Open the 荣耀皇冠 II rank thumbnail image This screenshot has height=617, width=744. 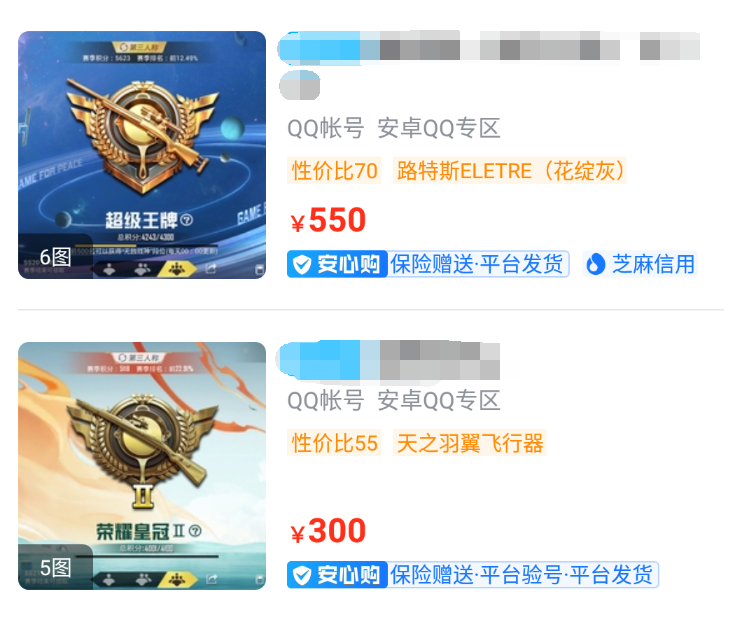pos(142,466)
